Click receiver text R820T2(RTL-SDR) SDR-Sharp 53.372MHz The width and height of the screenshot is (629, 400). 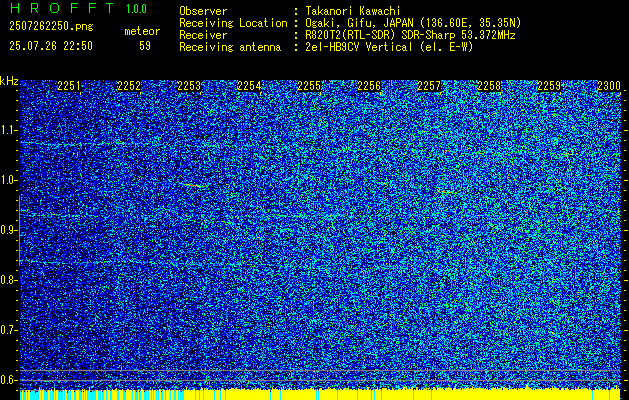(410, 35)
